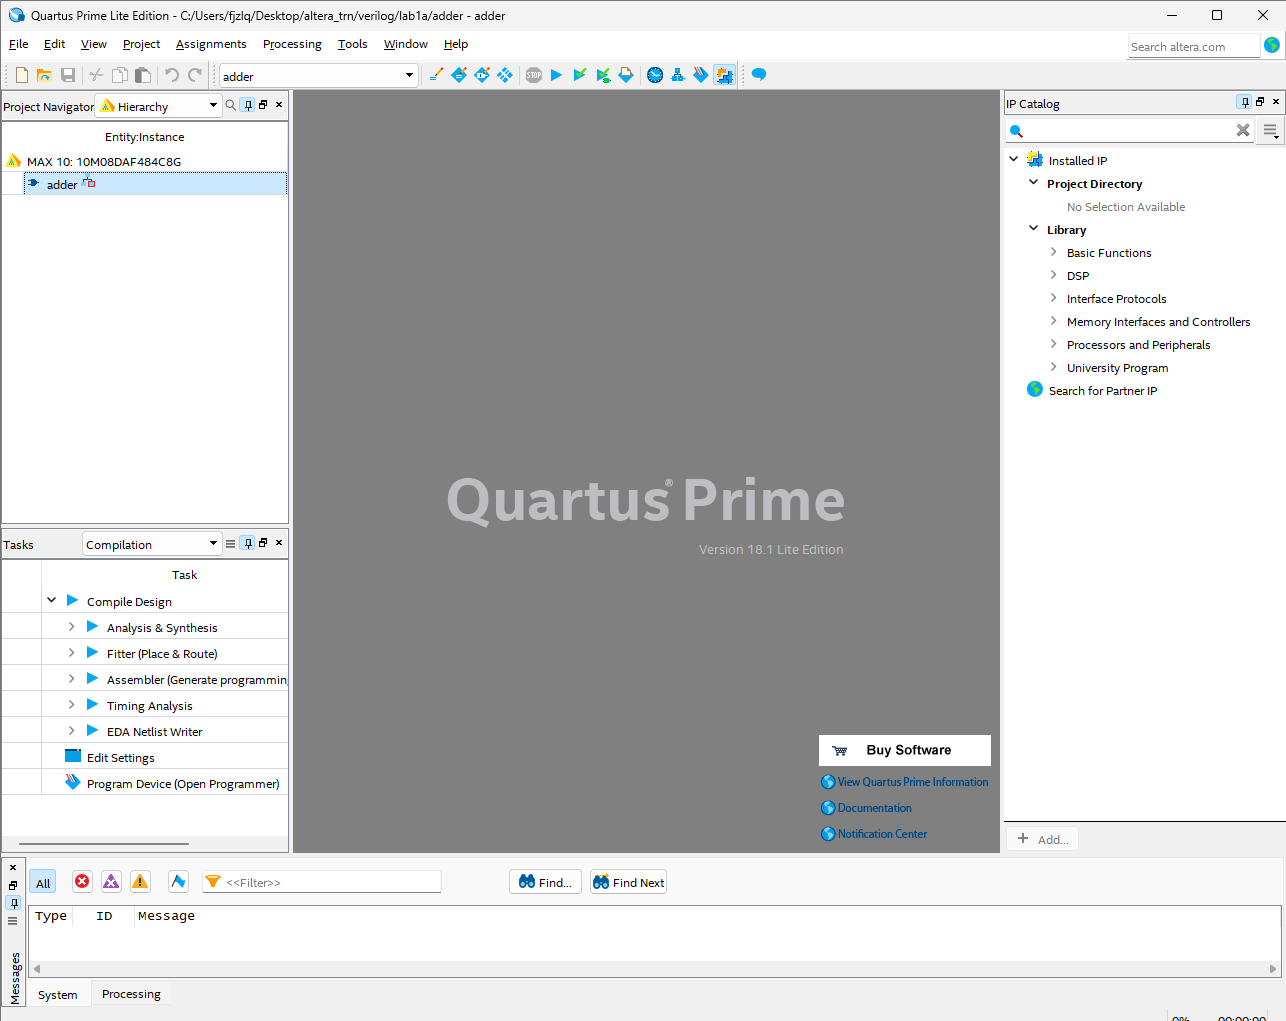Click the Save disk icon
The image size is (1286, 1021).
(68, 75)
